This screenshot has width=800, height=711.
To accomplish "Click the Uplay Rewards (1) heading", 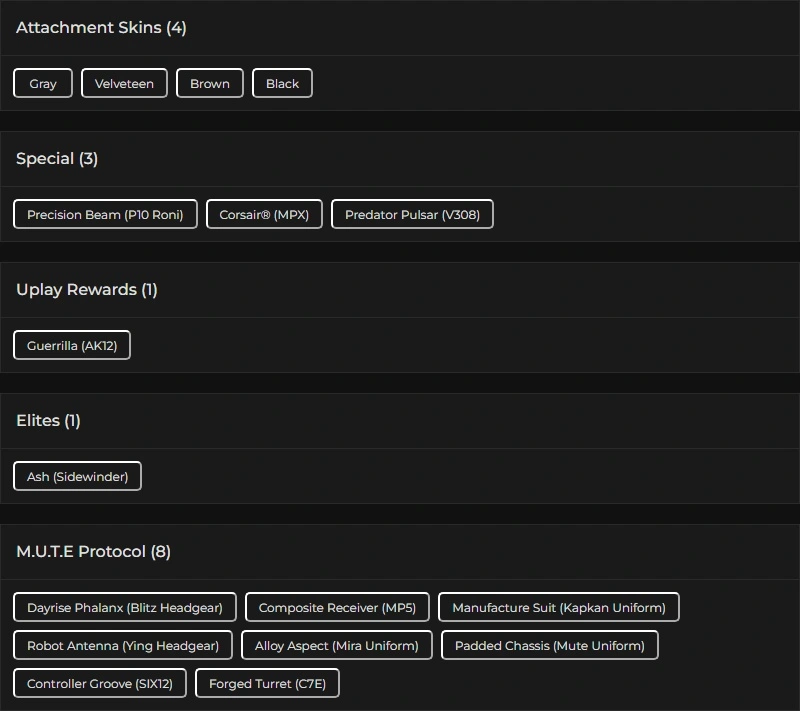I will pyautogui.click(x=87, y=290).
